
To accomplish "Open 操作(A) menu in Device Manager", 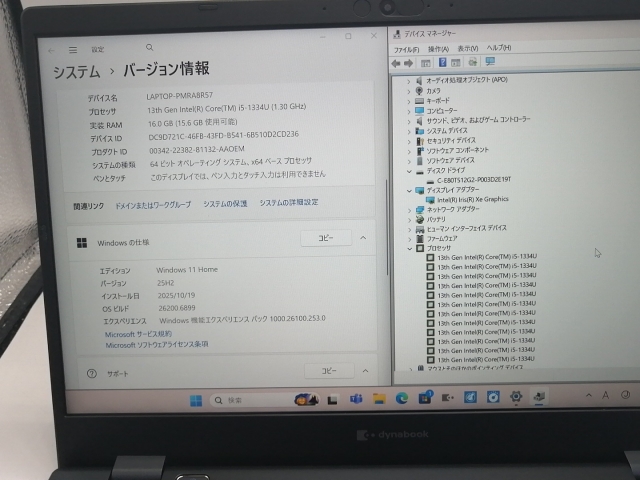I will 438,49.
